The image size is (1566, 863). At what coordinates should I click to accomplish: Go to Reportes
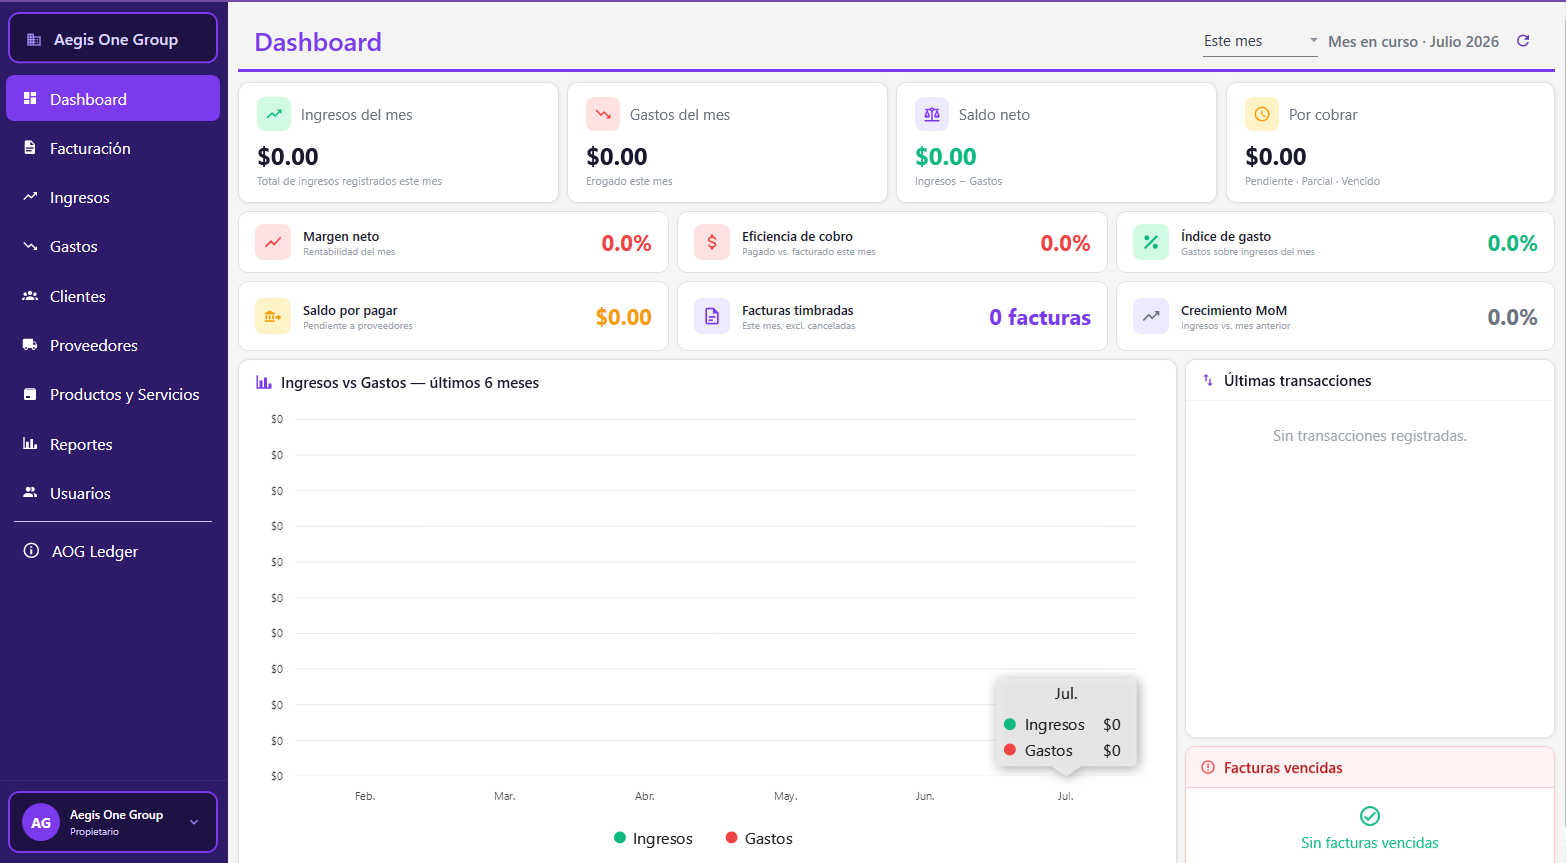(x=113, y=444)
